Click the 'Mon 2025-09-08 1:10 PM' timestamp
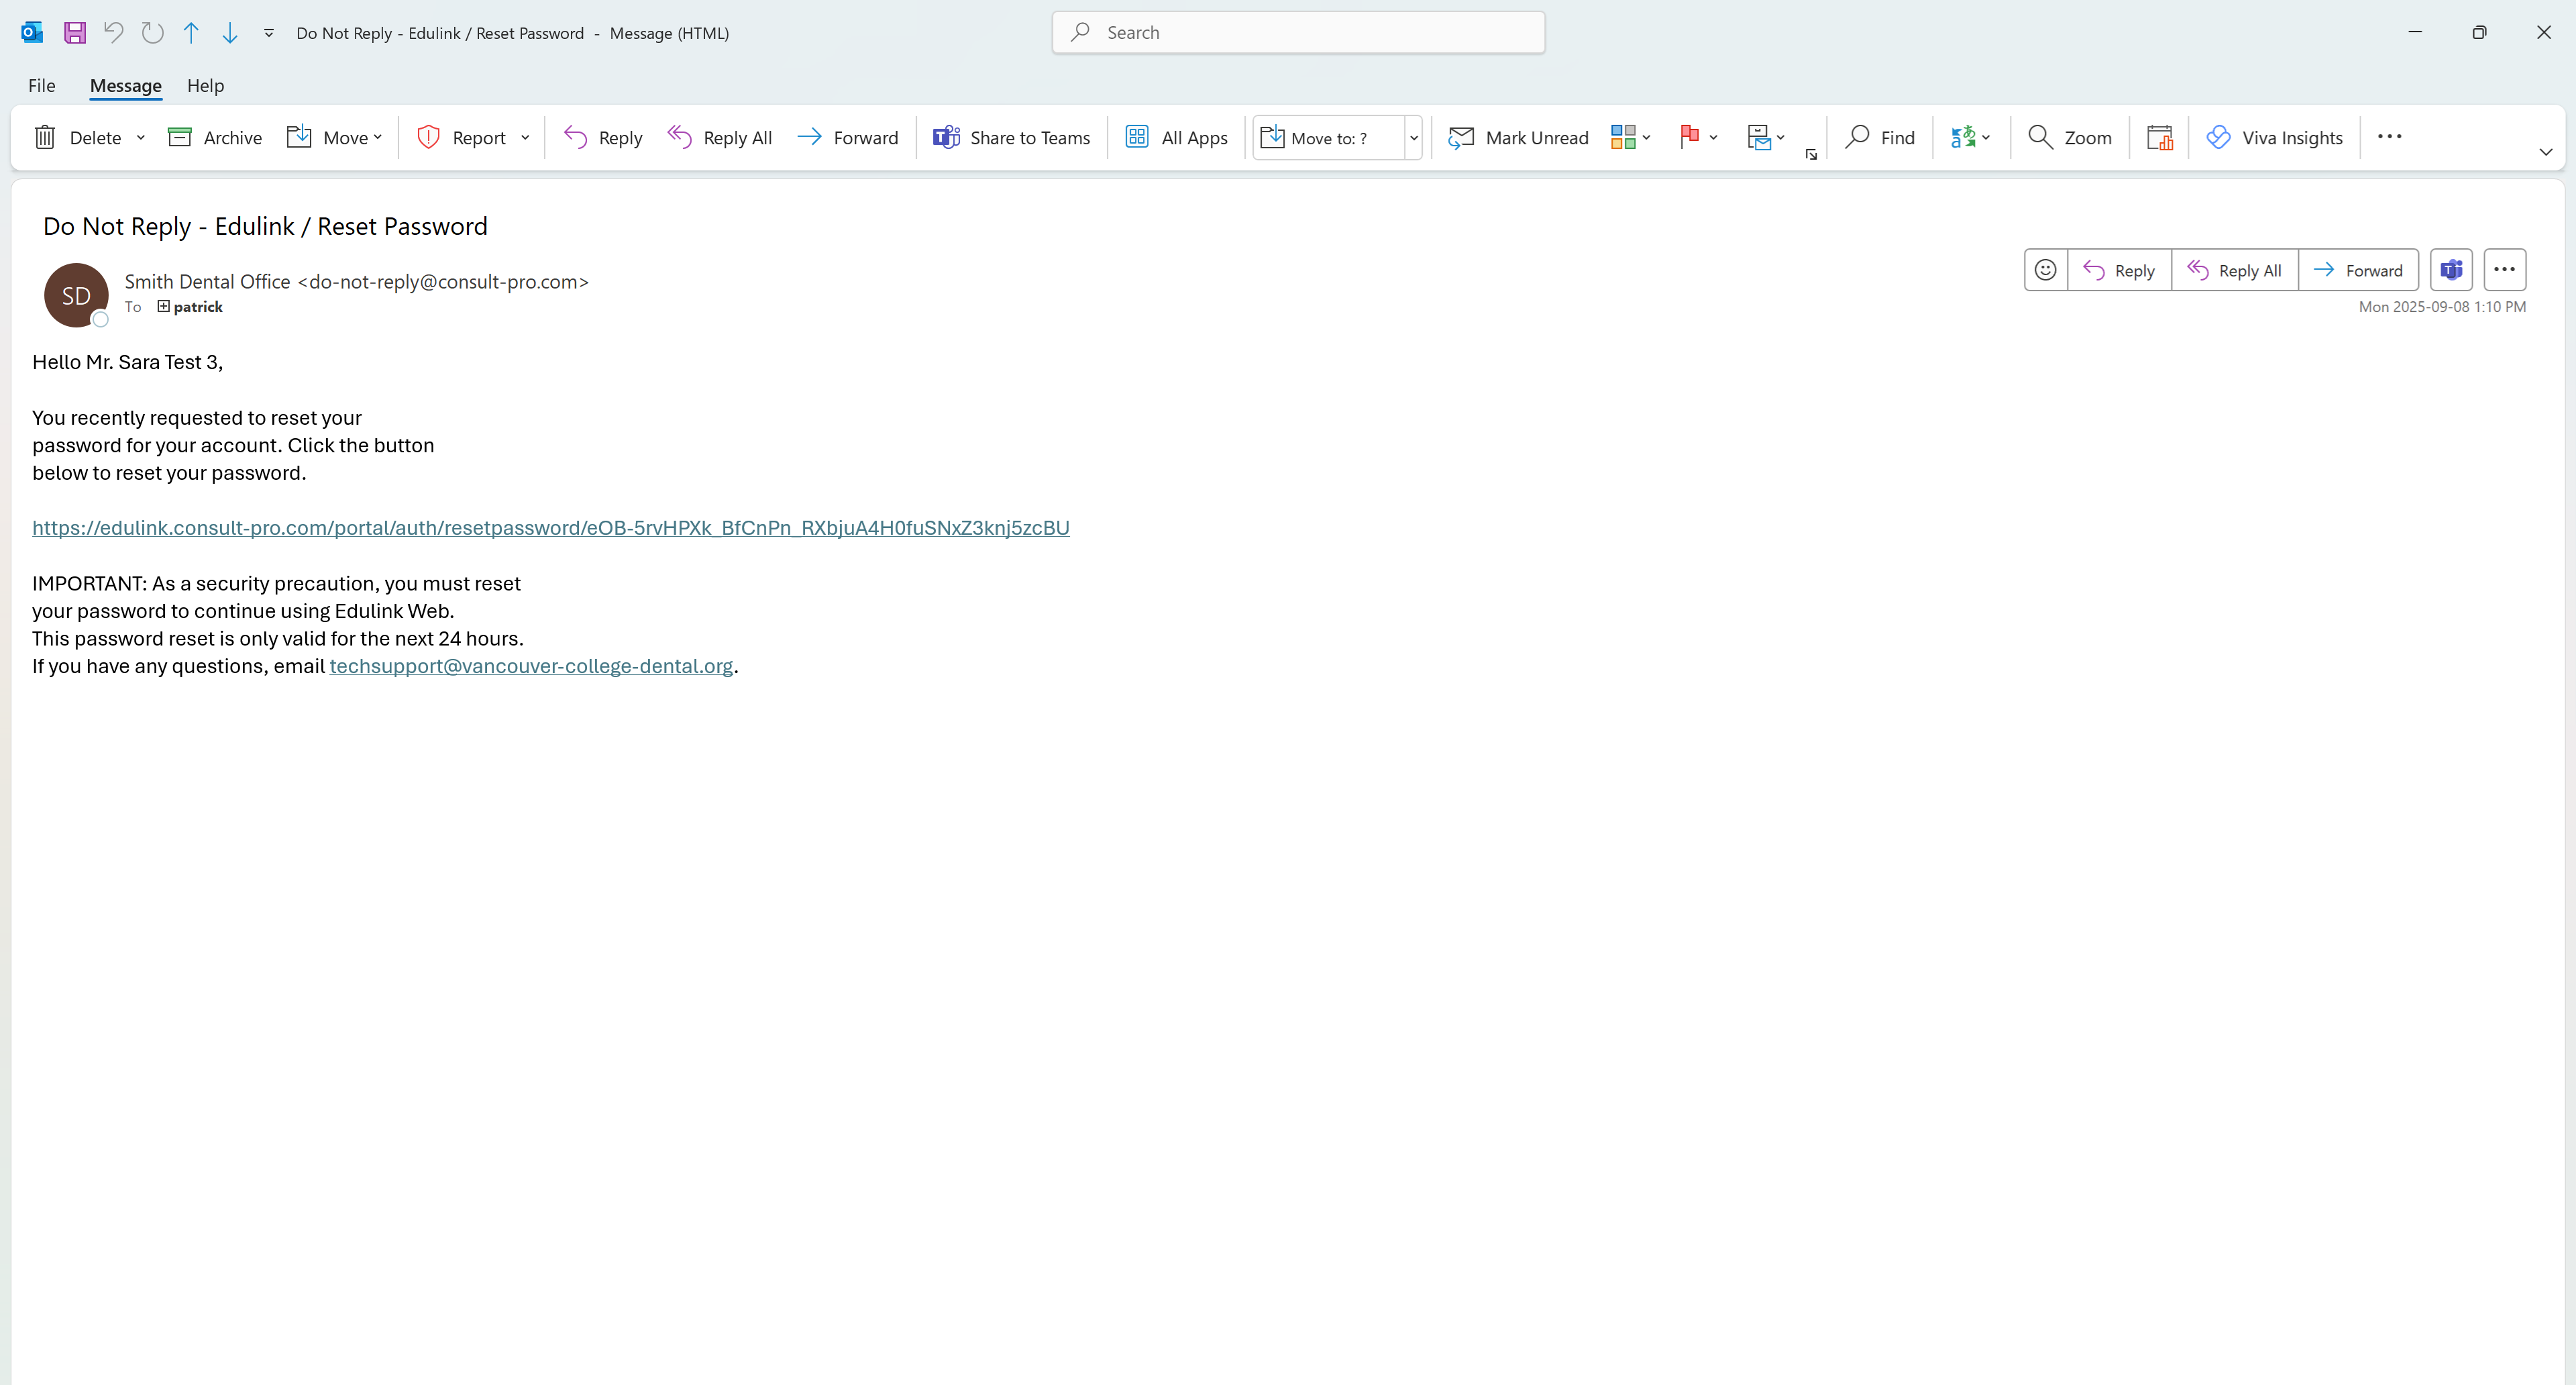The height and width of the screenshot is (1385, 2576). [2442, 307]
